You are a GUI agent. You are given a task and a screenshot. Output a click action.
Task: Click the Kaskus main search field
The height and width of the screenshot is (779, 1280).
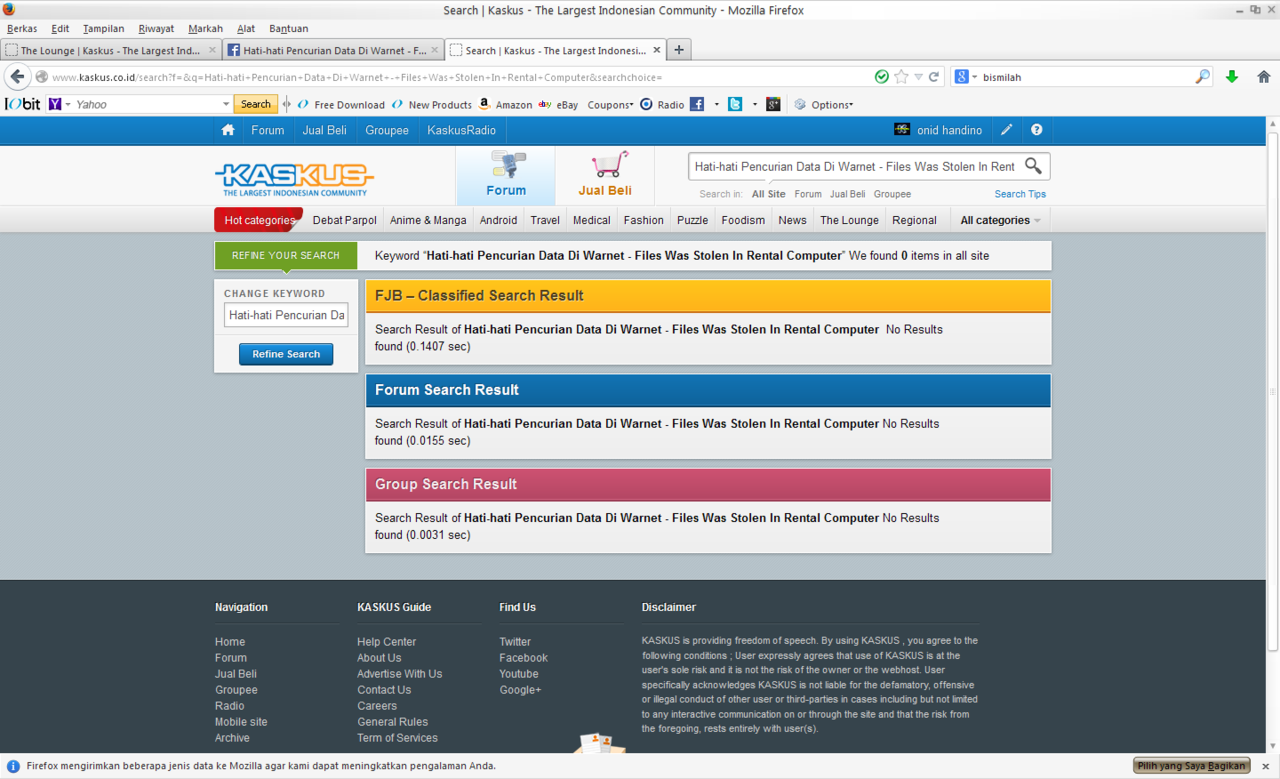pos(855,166)
